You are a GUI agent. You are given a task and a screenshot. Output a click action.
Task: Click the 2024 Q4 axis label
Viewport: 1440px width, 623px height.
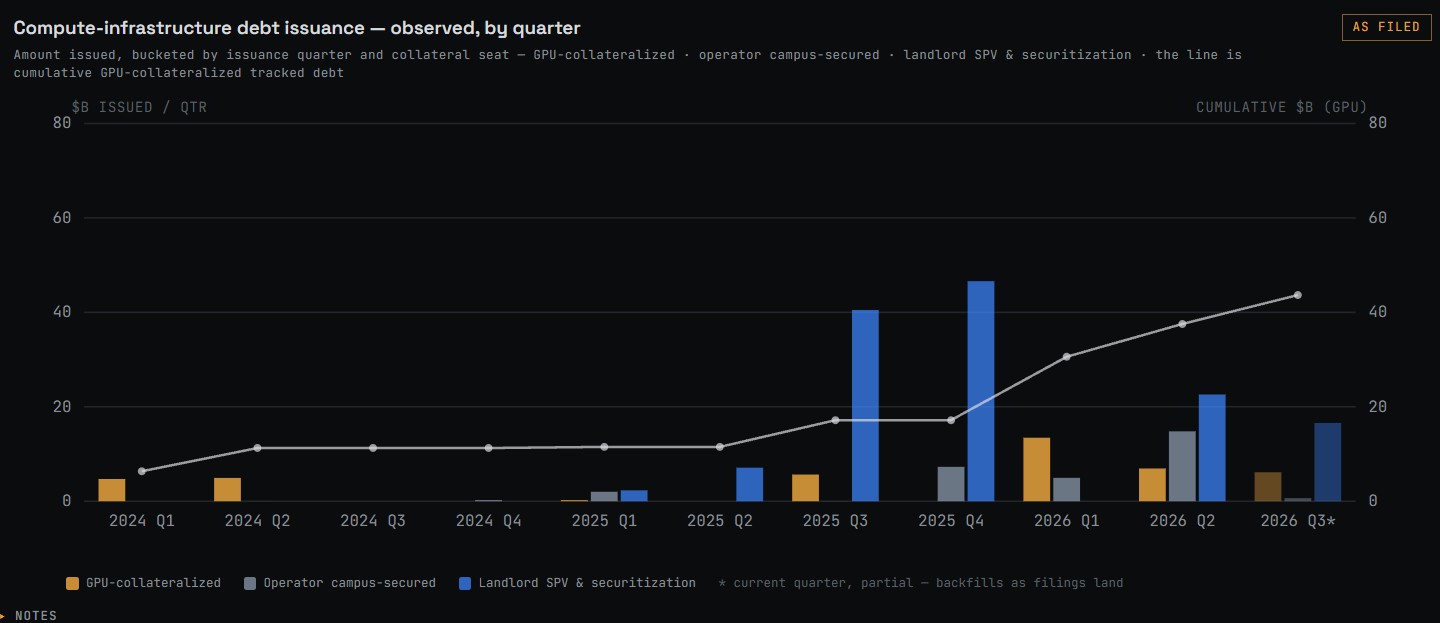point(489,521)
